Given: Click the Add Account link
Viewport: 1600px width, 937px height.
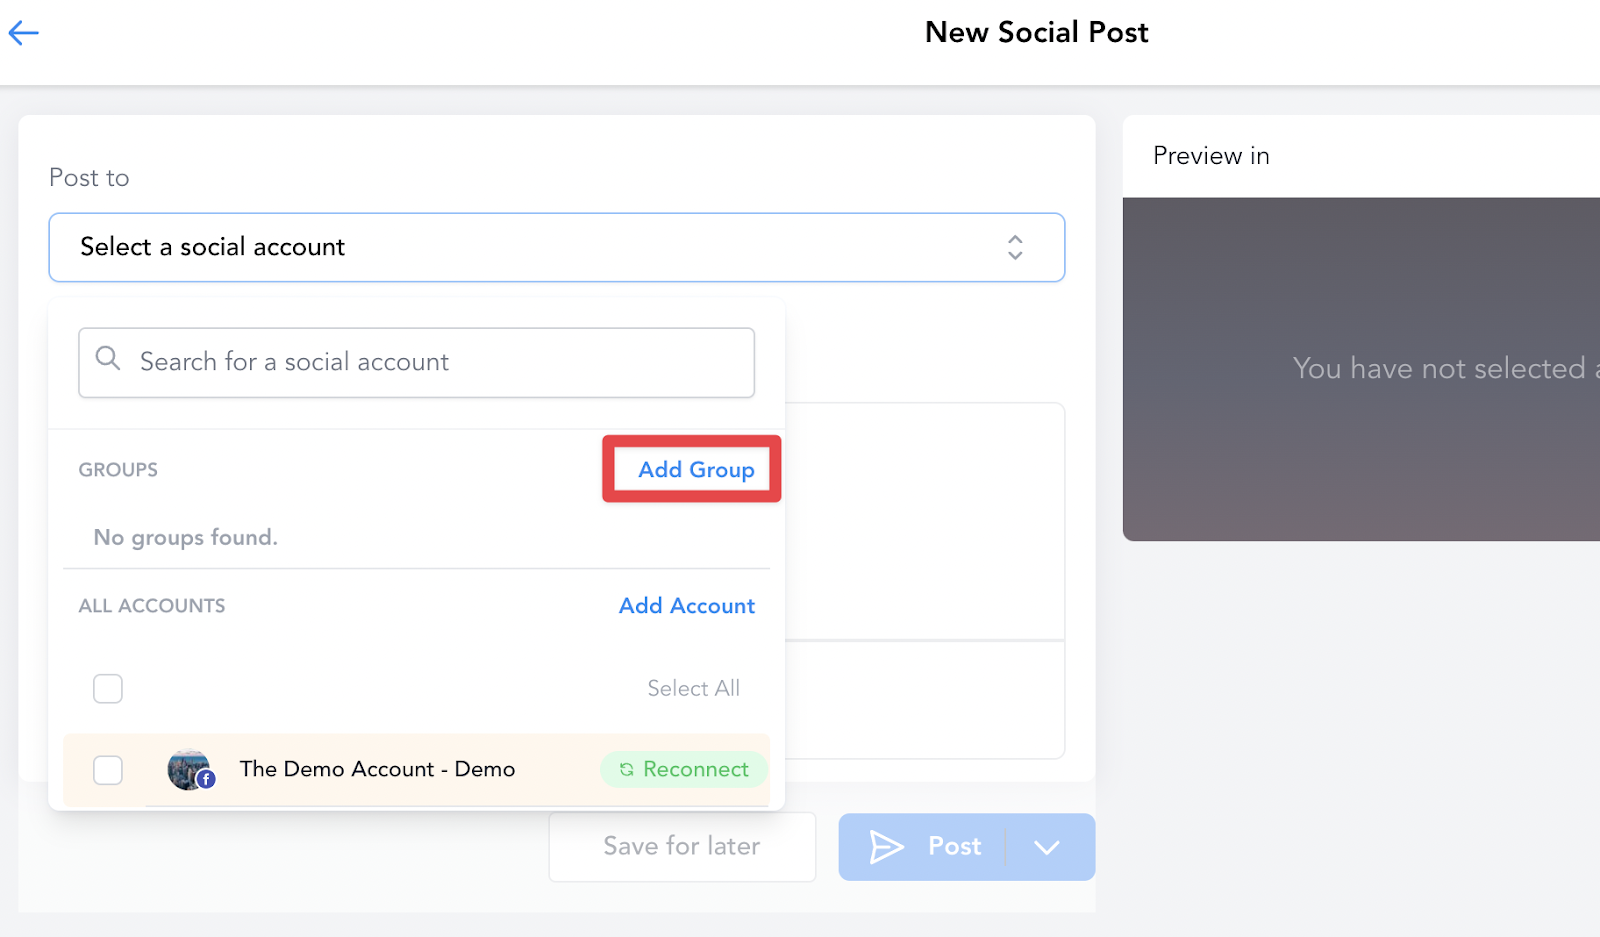Looking at the screenshot, I should click(x=687, y=606).
